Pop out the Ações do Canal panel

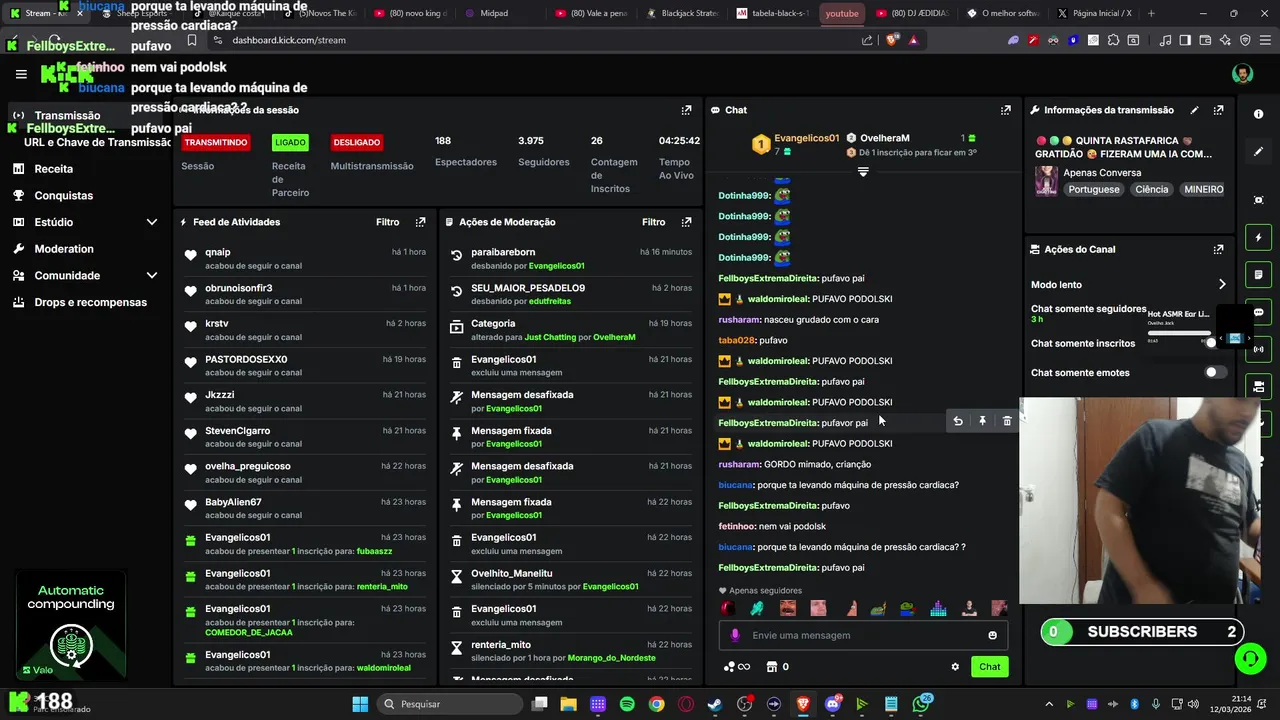tap(1218, 249)
